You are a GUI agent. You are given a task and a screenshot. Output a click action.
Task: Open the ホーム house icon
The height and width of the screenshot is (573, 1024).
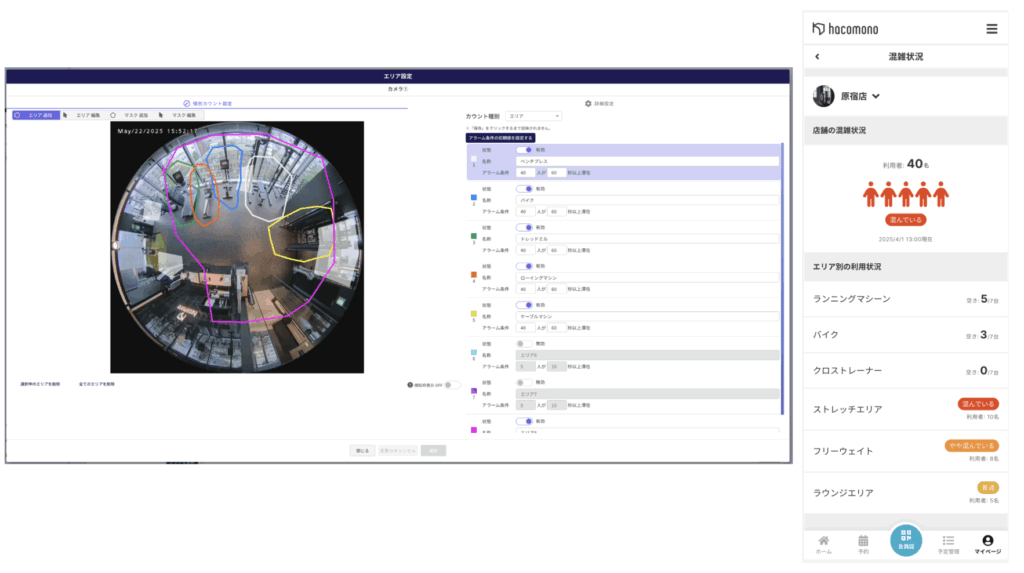(x=824, y=544)
